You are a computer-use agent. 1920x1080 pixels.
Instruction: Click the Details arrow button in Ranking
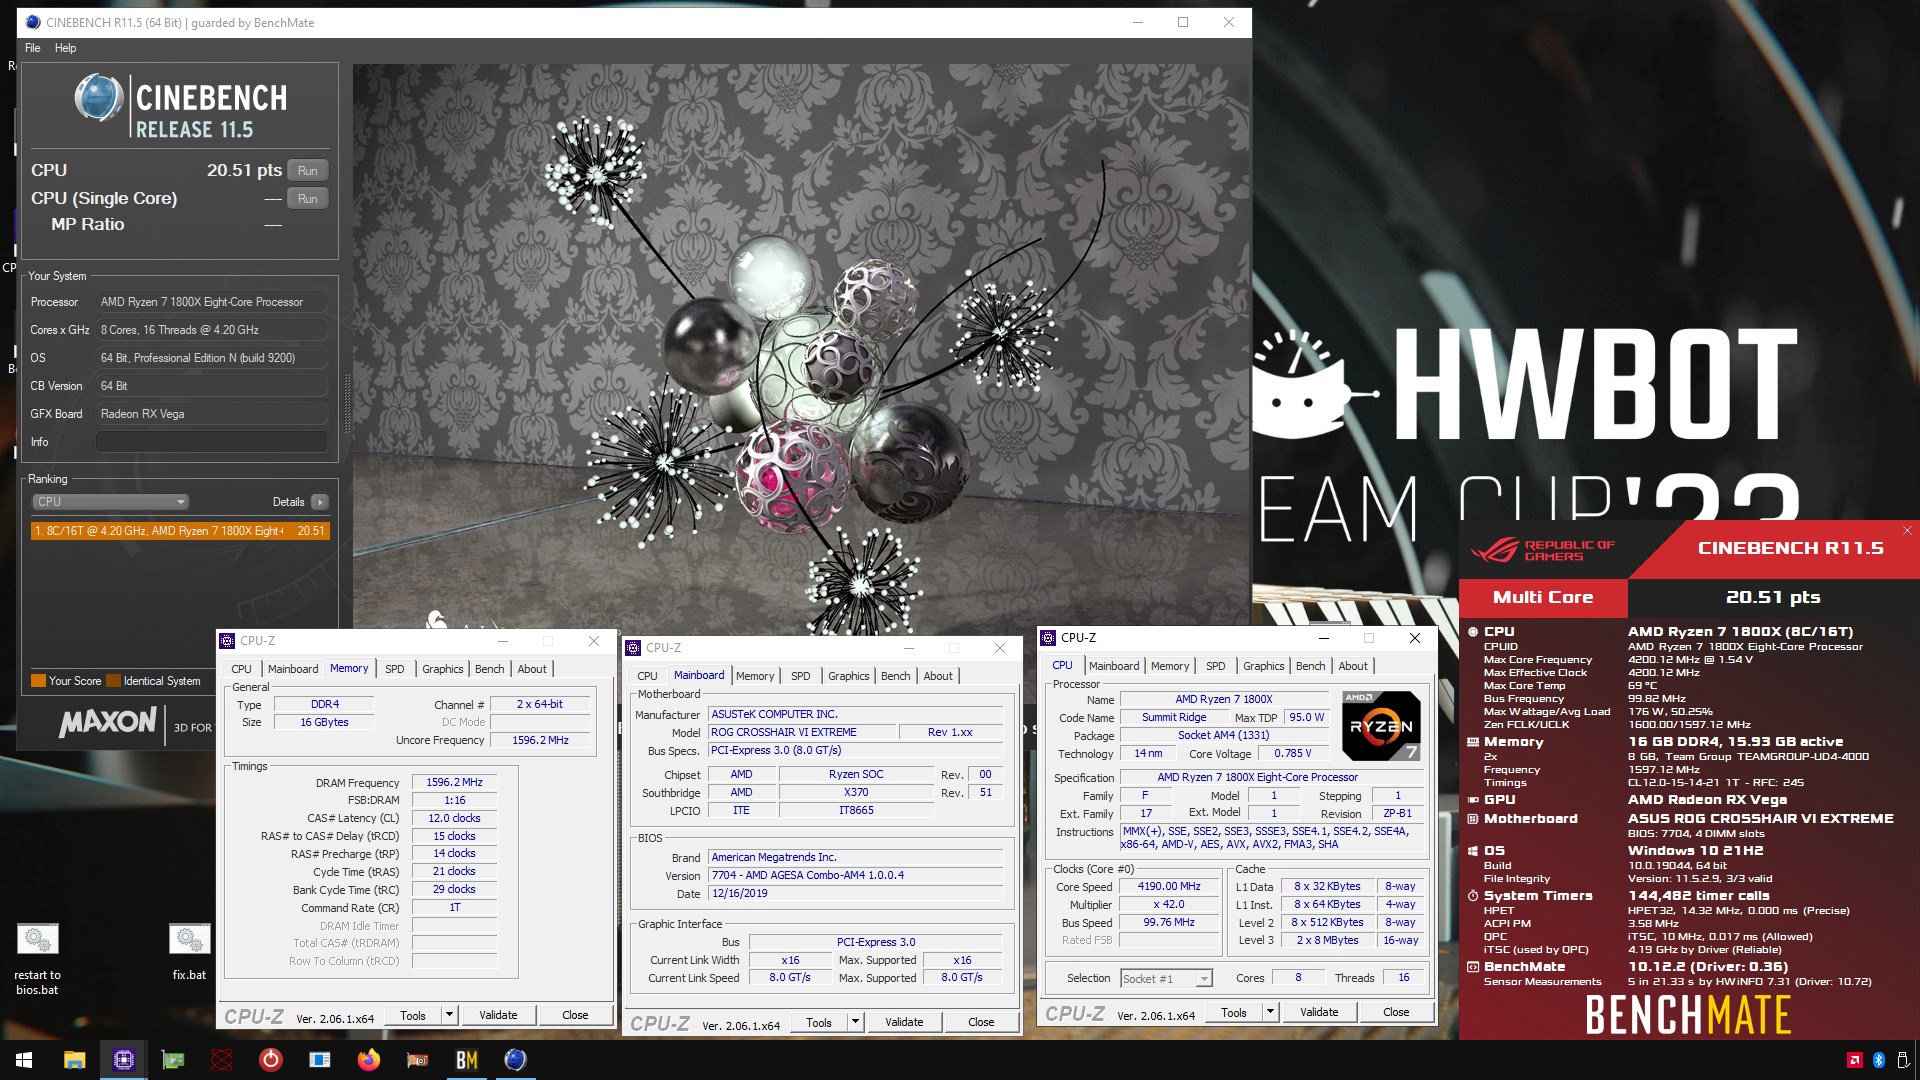(319, 502)
